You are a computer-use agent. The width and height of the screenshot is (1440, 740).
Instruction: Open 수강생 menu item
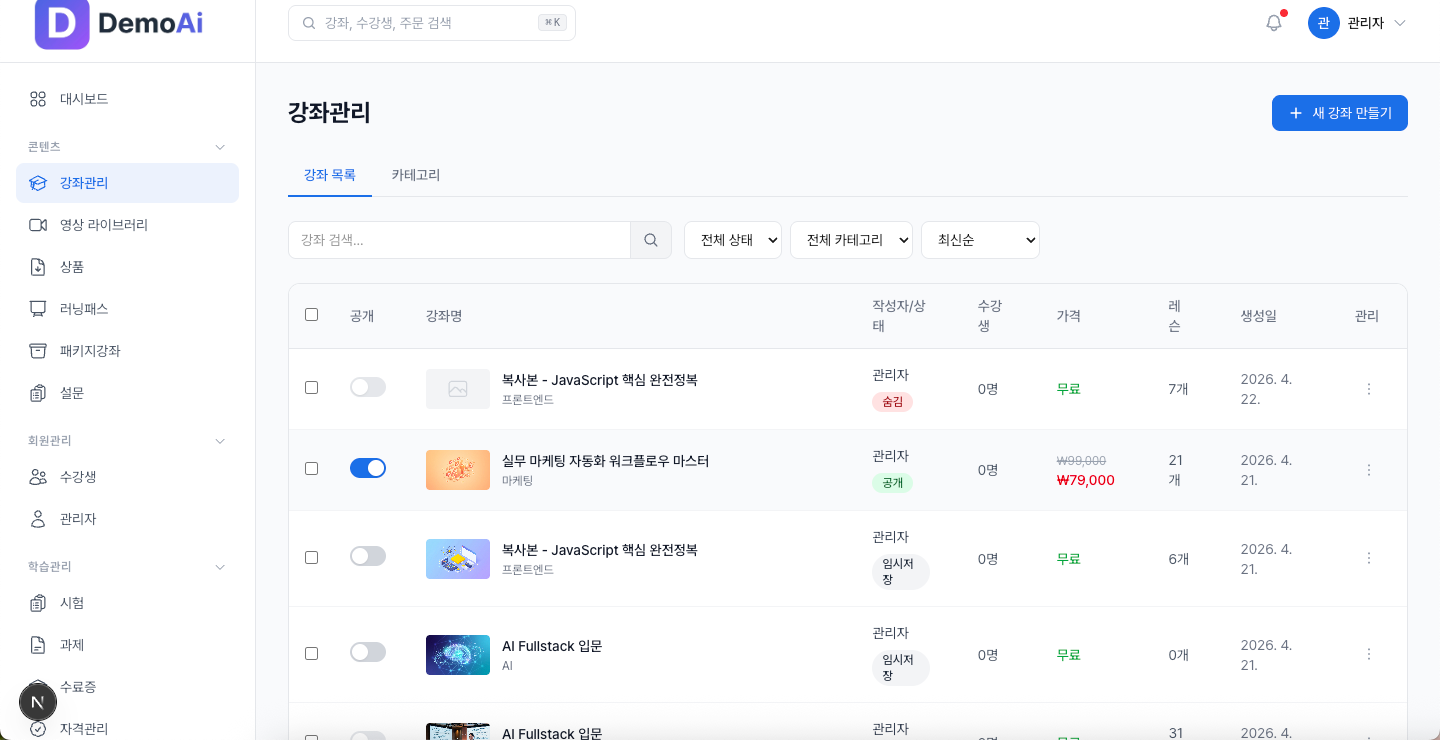coord(127,477)
